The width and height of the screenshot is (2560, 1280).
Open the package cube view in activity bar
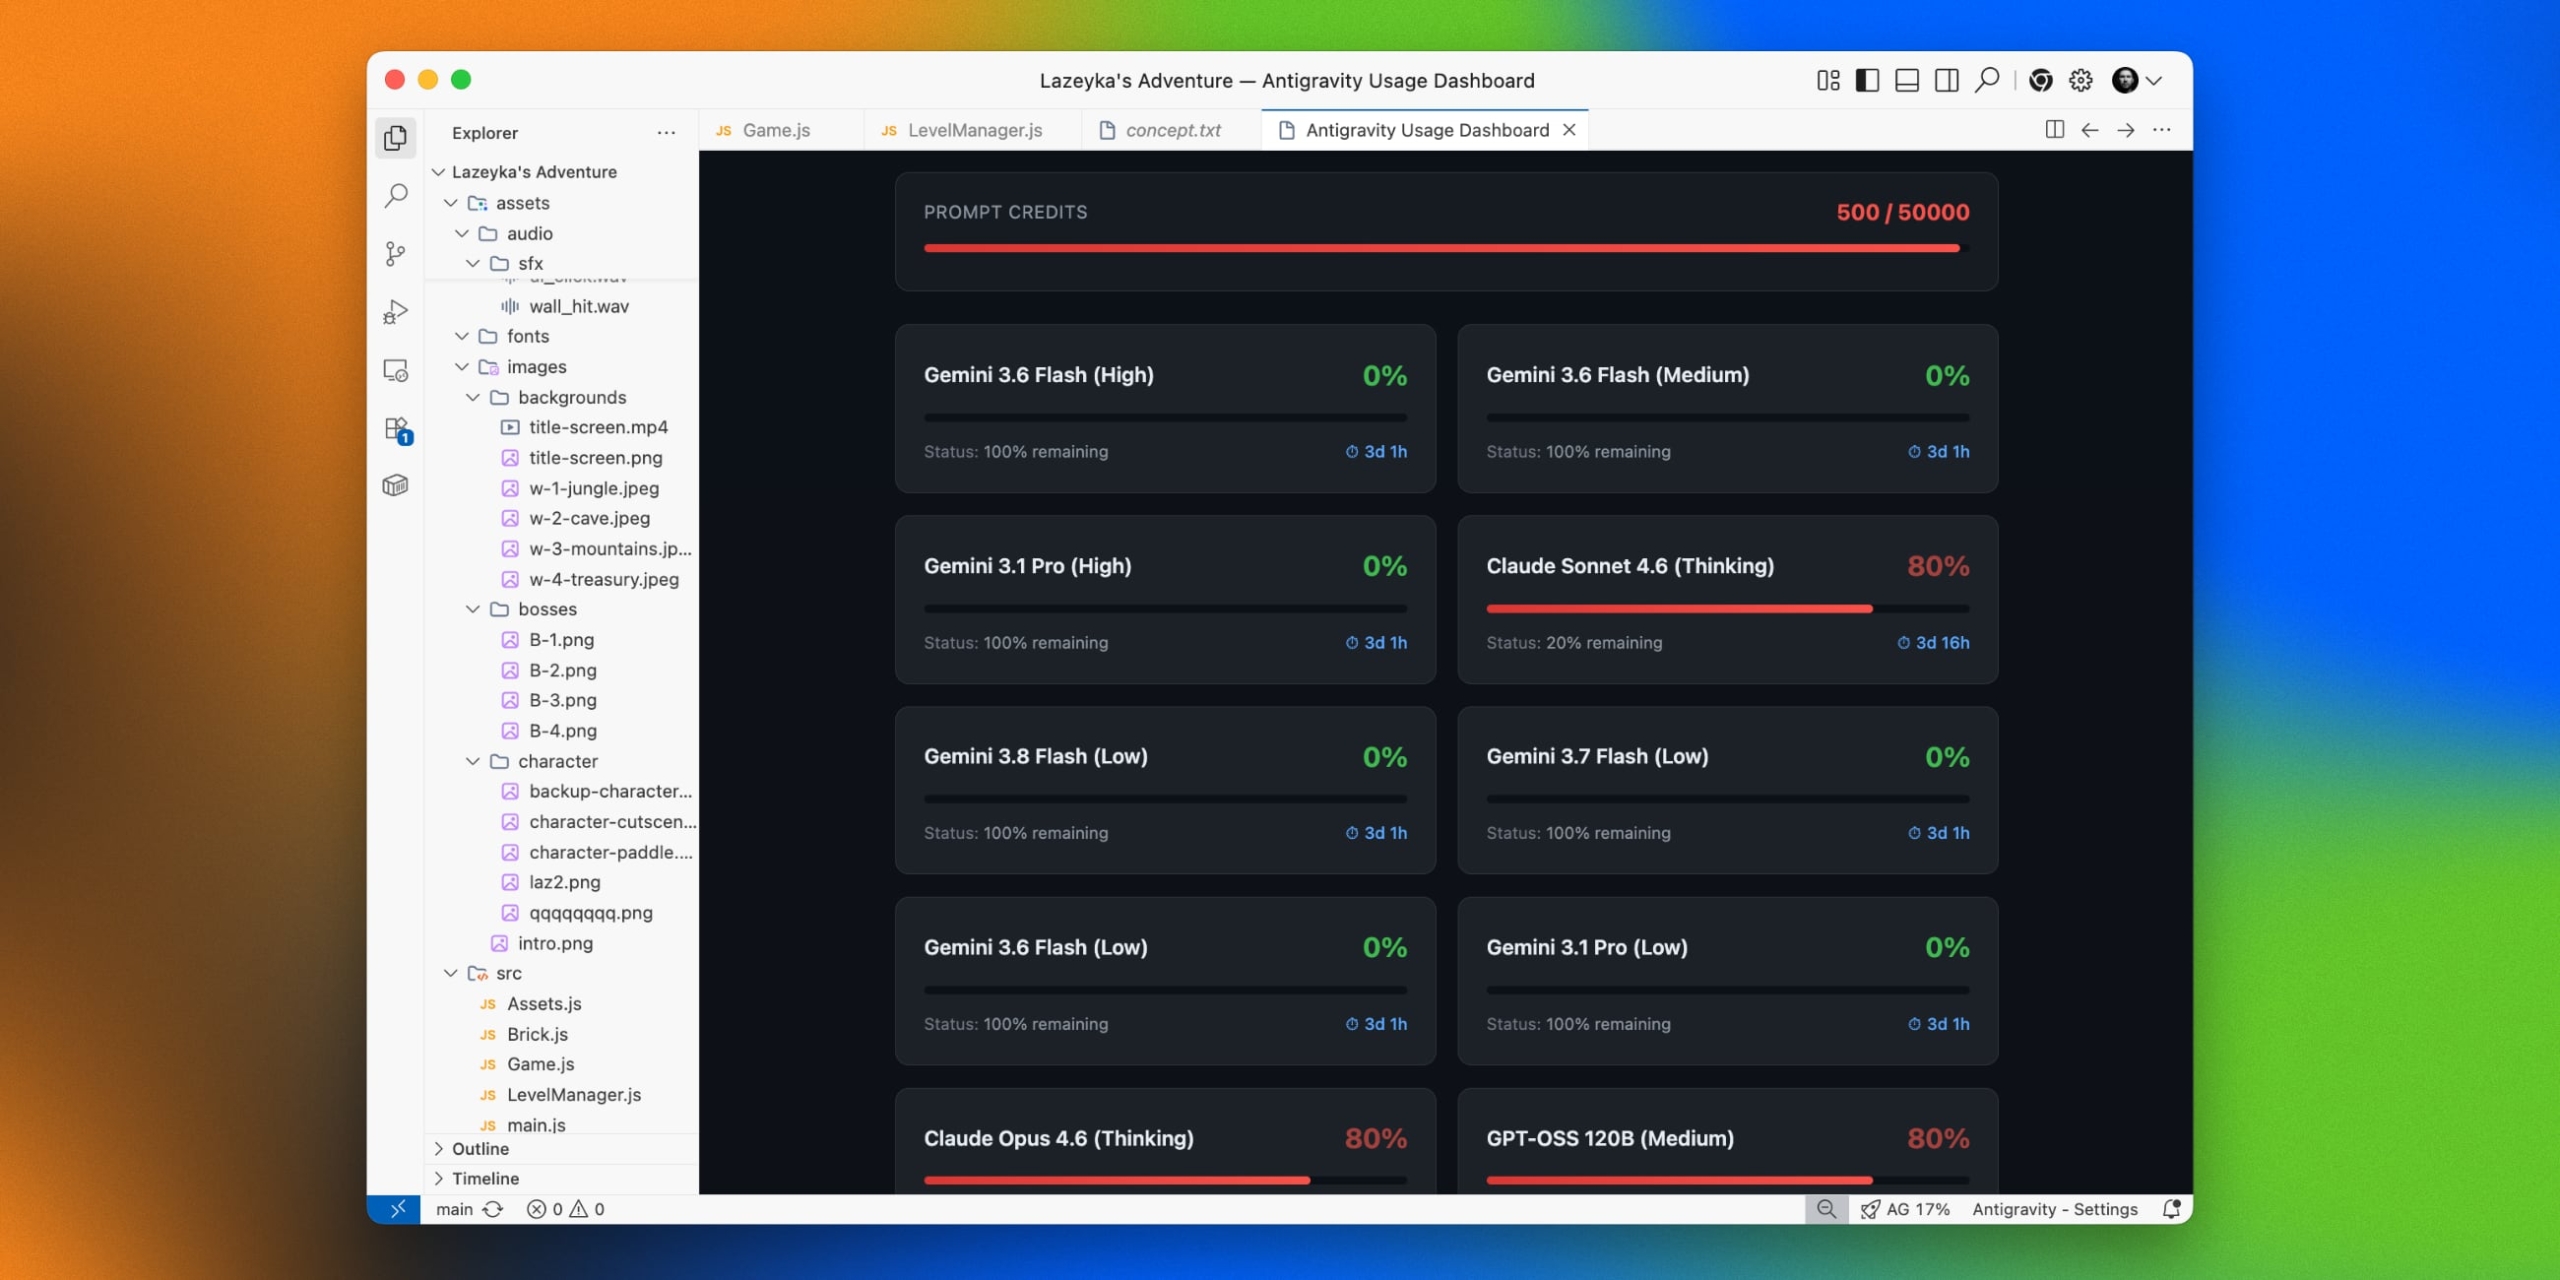[x=396, y=486]
